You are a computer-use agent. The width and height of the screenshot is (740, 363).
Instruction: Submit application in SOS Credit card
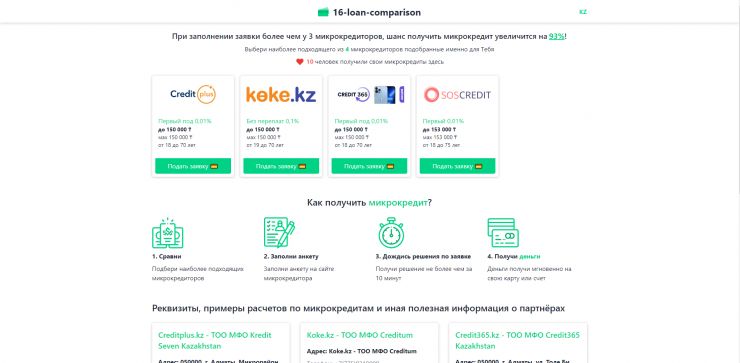pos(457,166)
